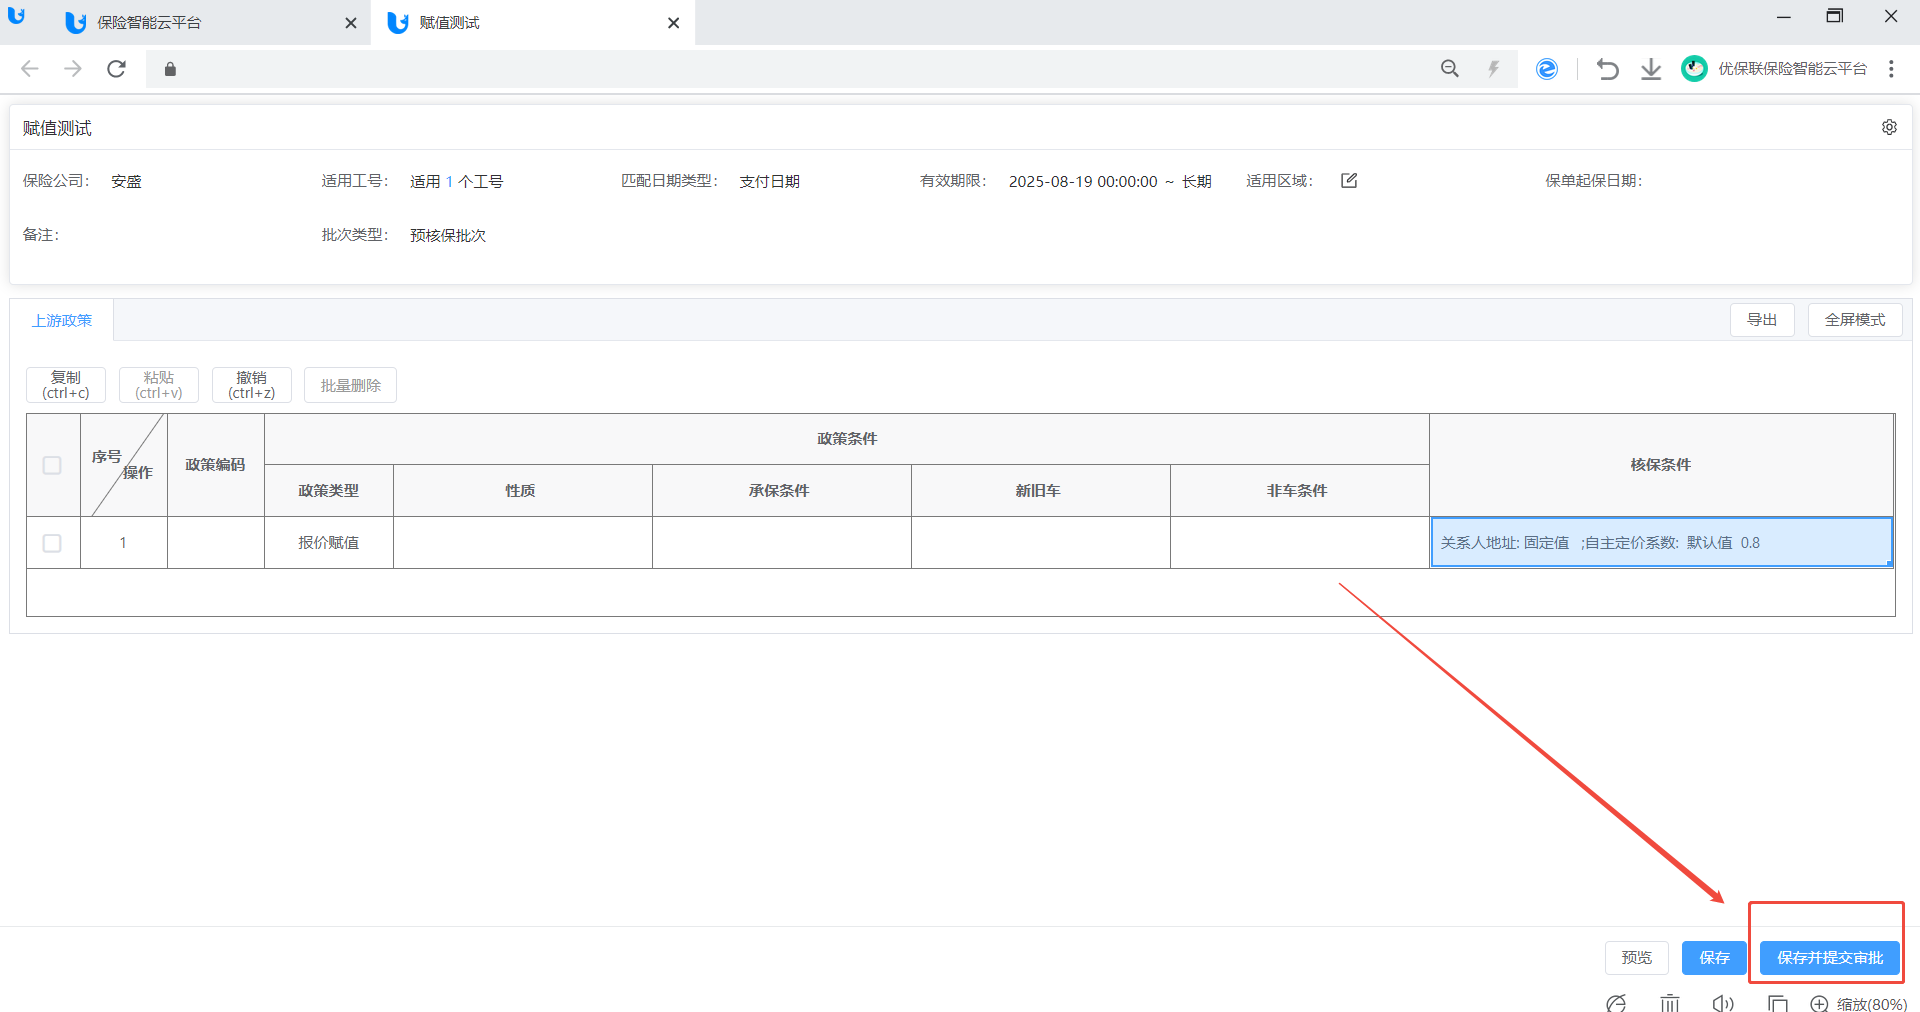Close the 赋值测试 browser tab
Image resolution: width=1920 pixels, height=1012 pixels.
pyautogui.click(x=674, y=23)
